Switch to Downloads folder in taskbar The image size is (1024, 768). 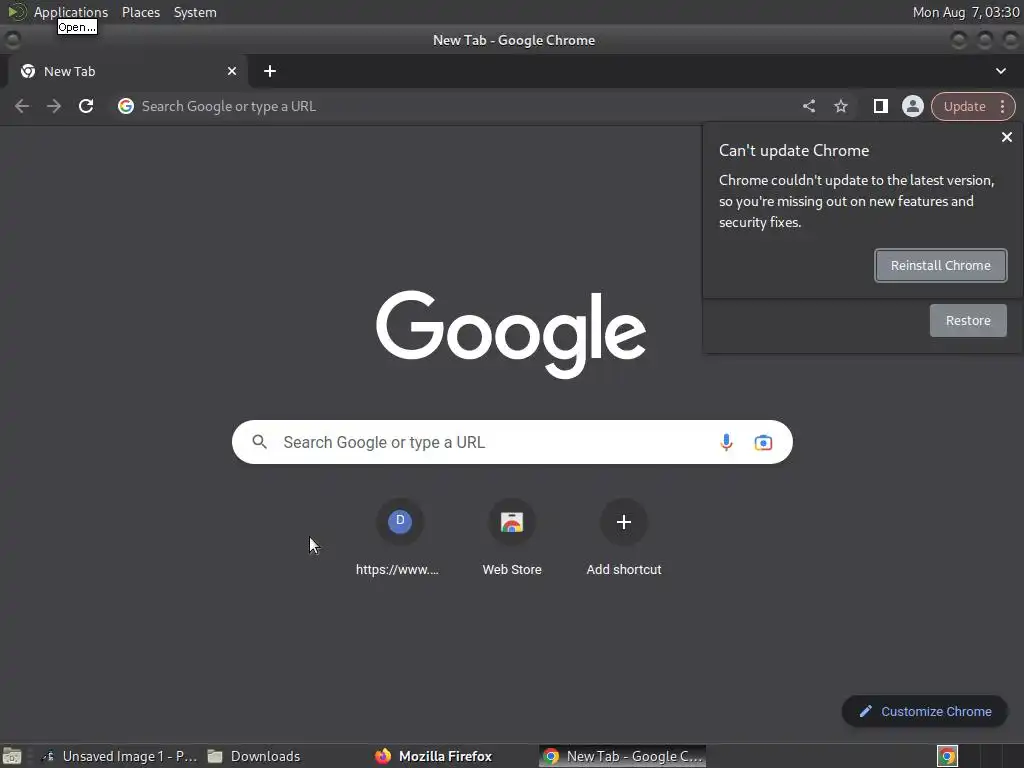(253, 756)
